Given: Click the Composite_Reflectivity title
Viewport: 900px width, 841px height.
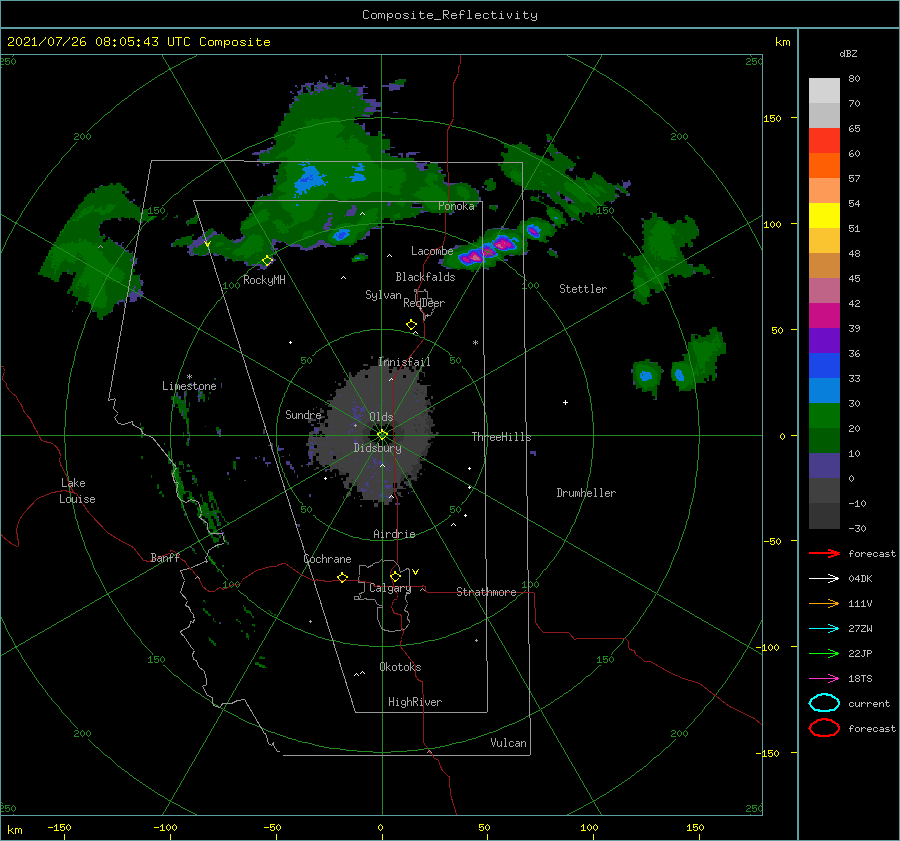Looking at the screenshot, I should tap(449, 15).
